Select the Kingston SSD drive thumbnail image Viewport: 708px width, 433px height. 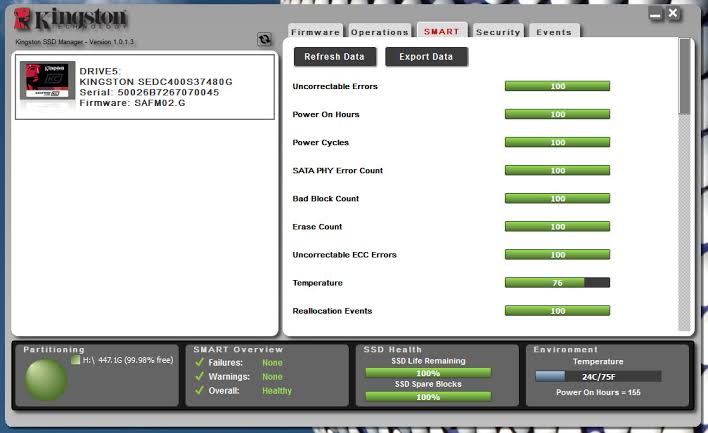pyautogui.click(x=47, y=80)
